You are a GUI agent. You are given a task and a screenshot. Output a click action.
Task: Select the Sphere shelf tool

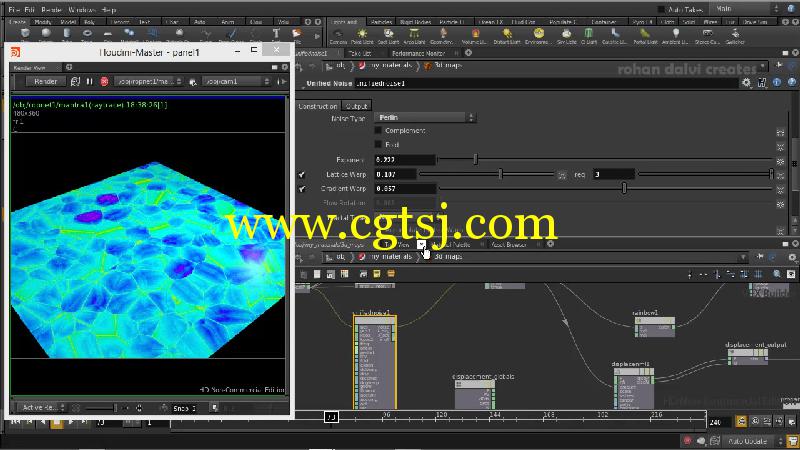(46, 34)
